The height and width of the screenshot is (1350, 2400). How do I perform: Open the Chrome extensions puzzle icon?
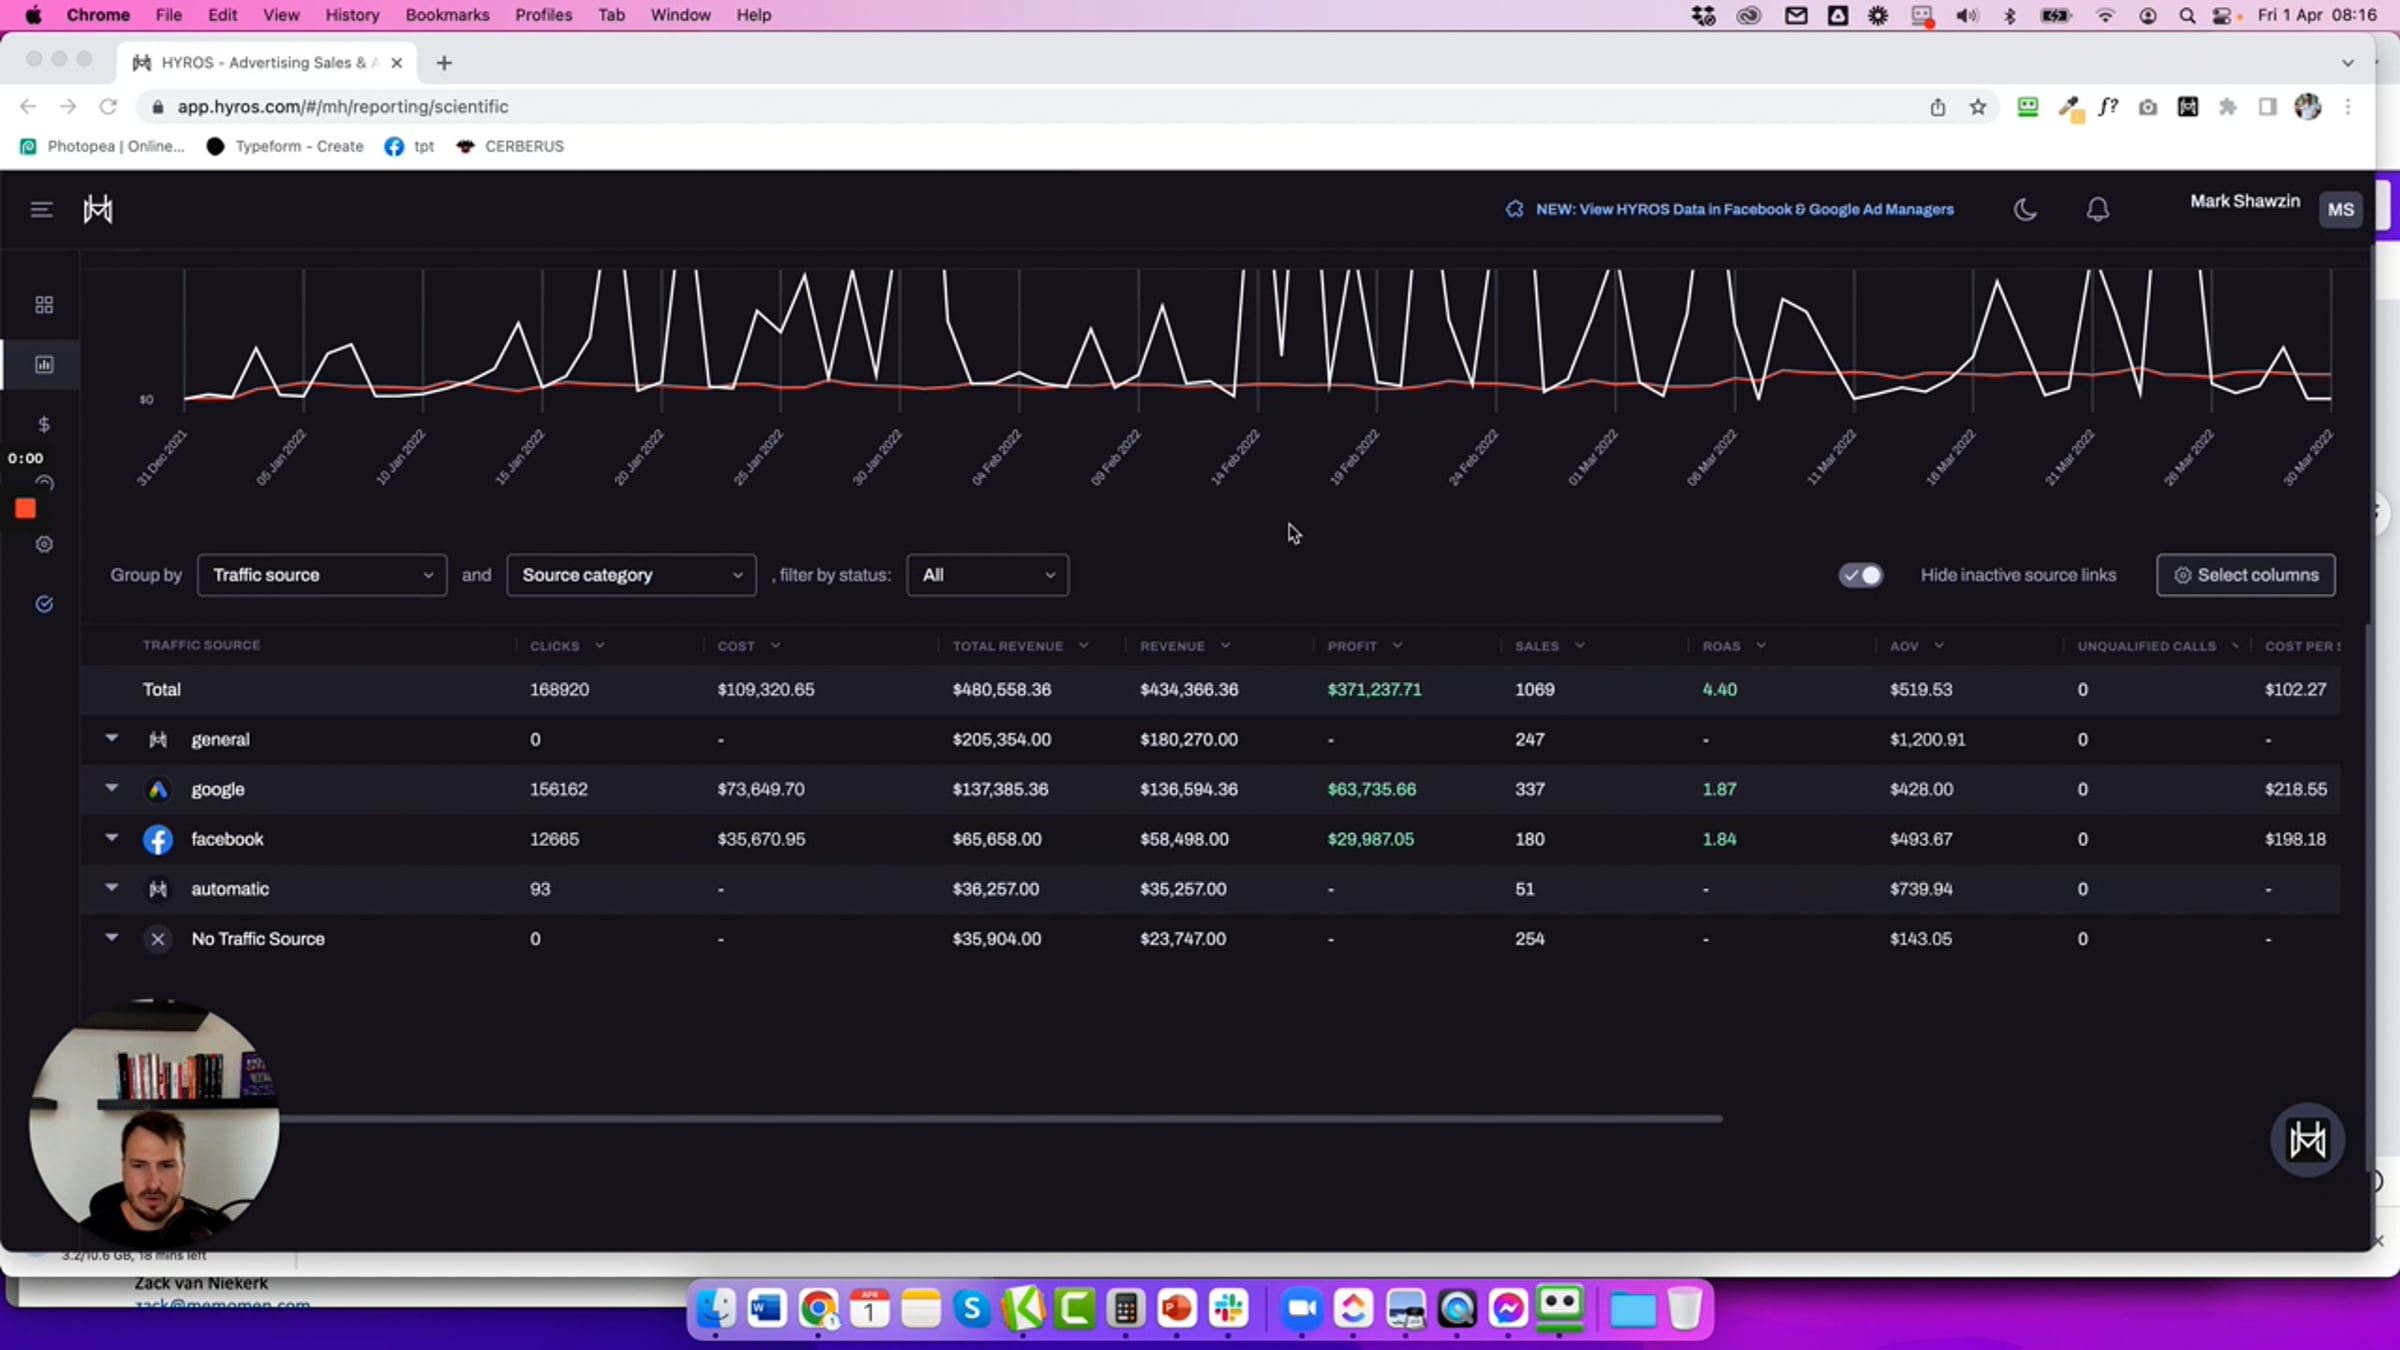[2228, 107]
